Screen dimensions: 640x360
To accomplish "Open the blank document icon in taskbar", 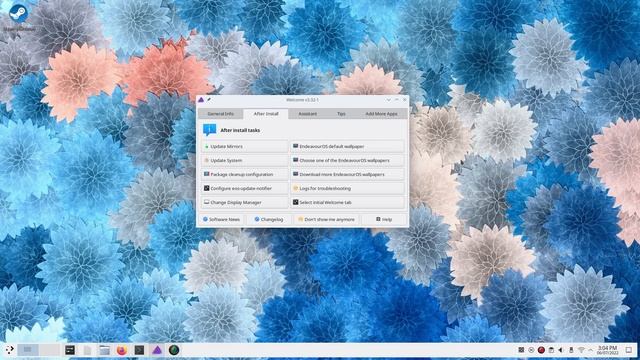I will point(87,350).
